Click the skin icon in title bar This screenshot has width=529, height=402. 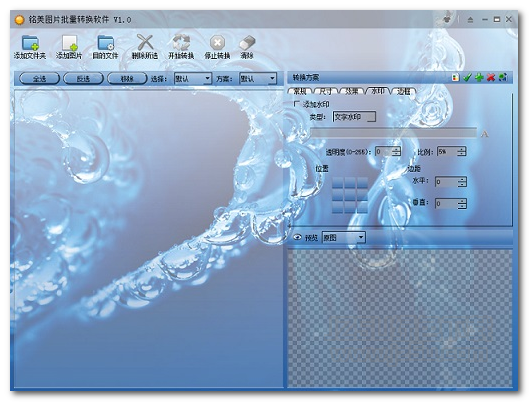447,20
